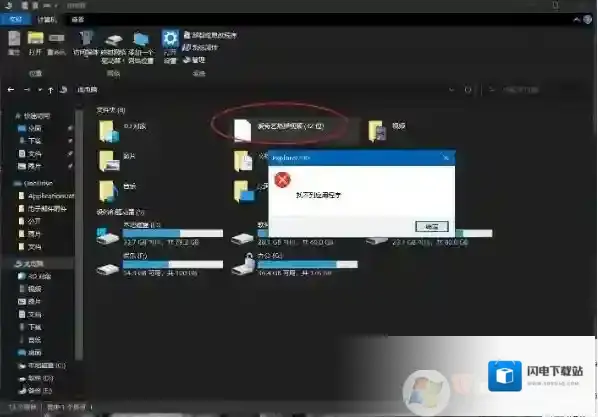Viewport: 598px width, 417px height.
Task: Select the 娱乐 (F:) drive
Action: point(159,264)
